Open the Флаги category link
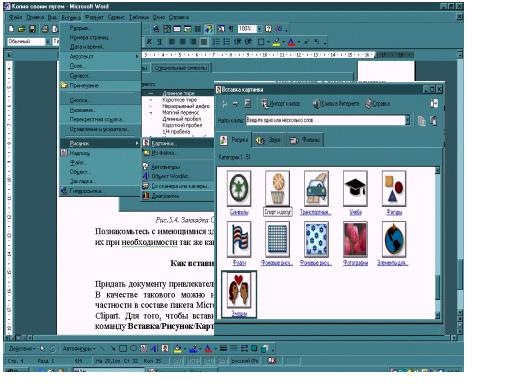512x384 pixels. pos(239,263)
